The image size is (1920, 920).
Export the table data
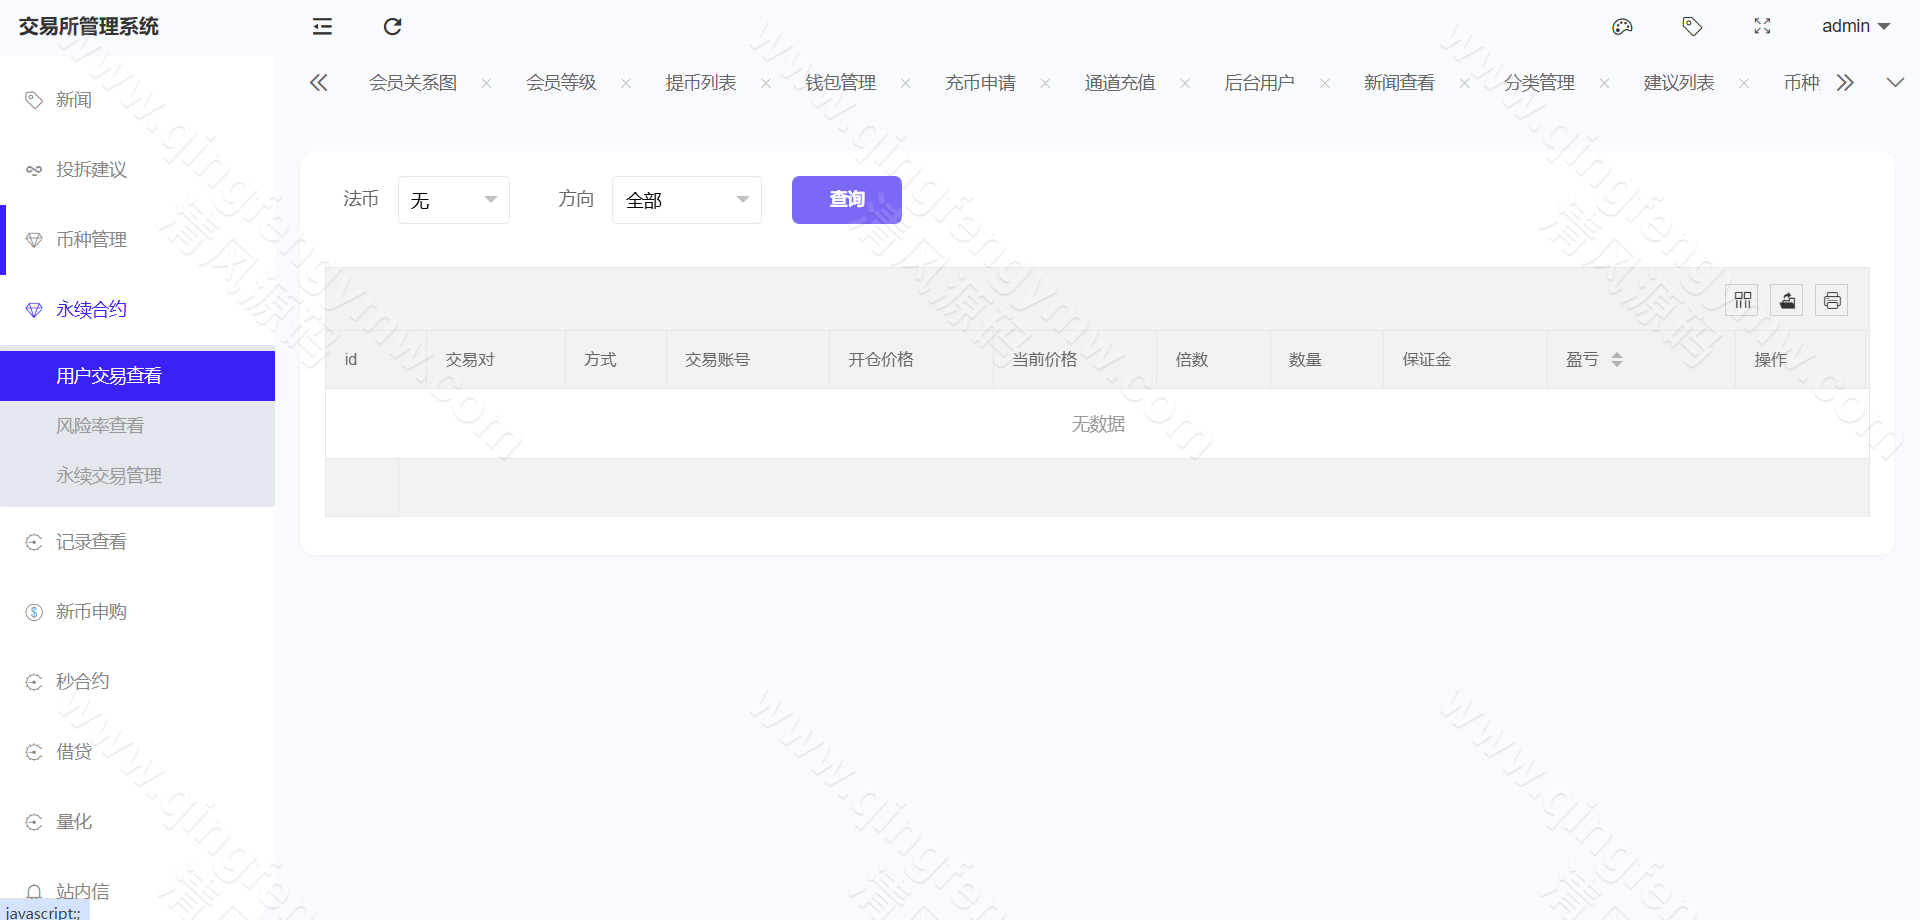[1786, 300]
